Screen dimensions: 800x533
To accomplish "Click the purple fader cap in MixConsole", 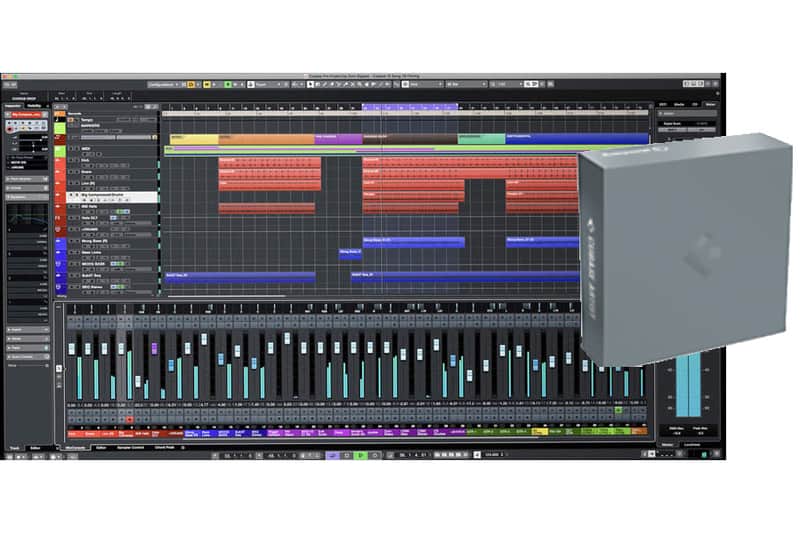I will [155, 348].
